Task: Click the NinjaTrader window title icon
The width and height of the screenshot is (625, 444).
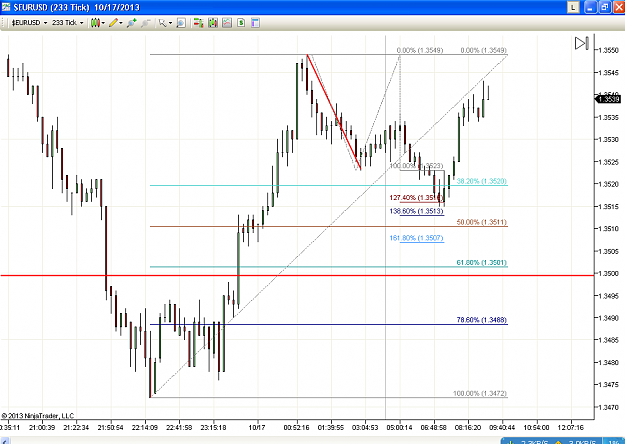Action: 6,7
